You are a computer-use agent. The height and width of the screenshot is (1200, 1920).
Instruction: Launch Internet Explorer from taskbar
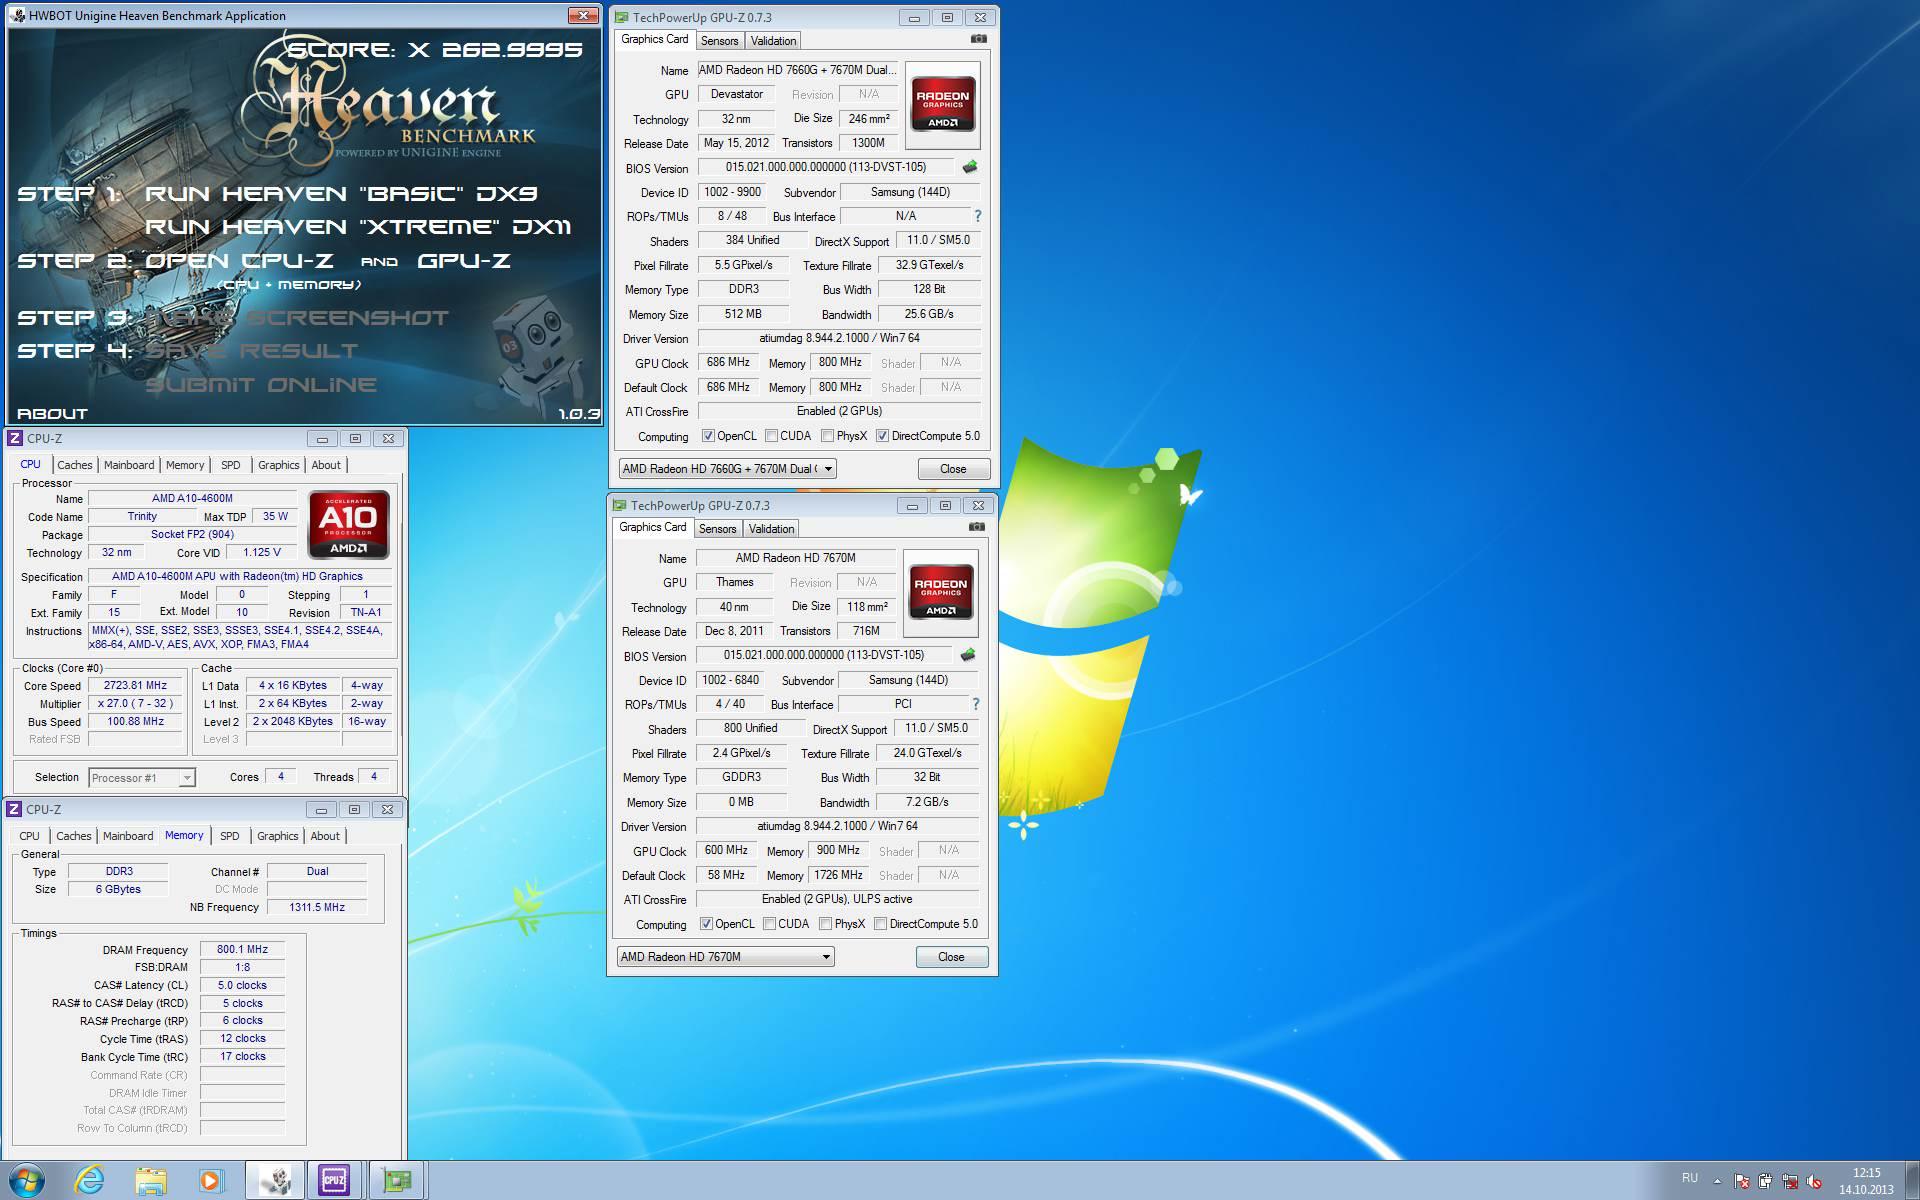(x=89, y=1181)
